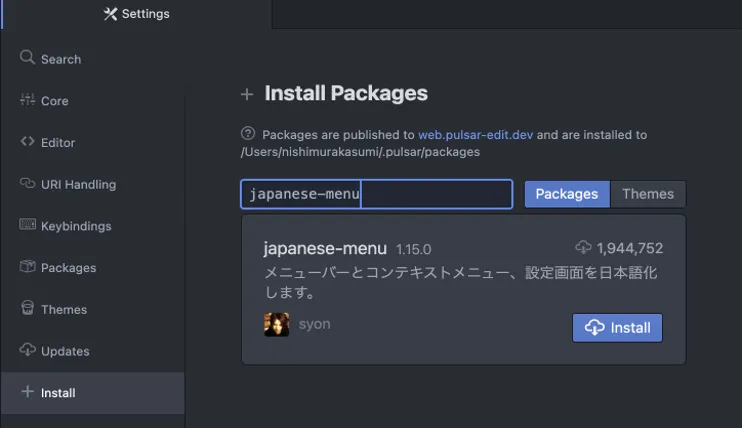Click the box icon beside Packages

(x=27, y=266)
